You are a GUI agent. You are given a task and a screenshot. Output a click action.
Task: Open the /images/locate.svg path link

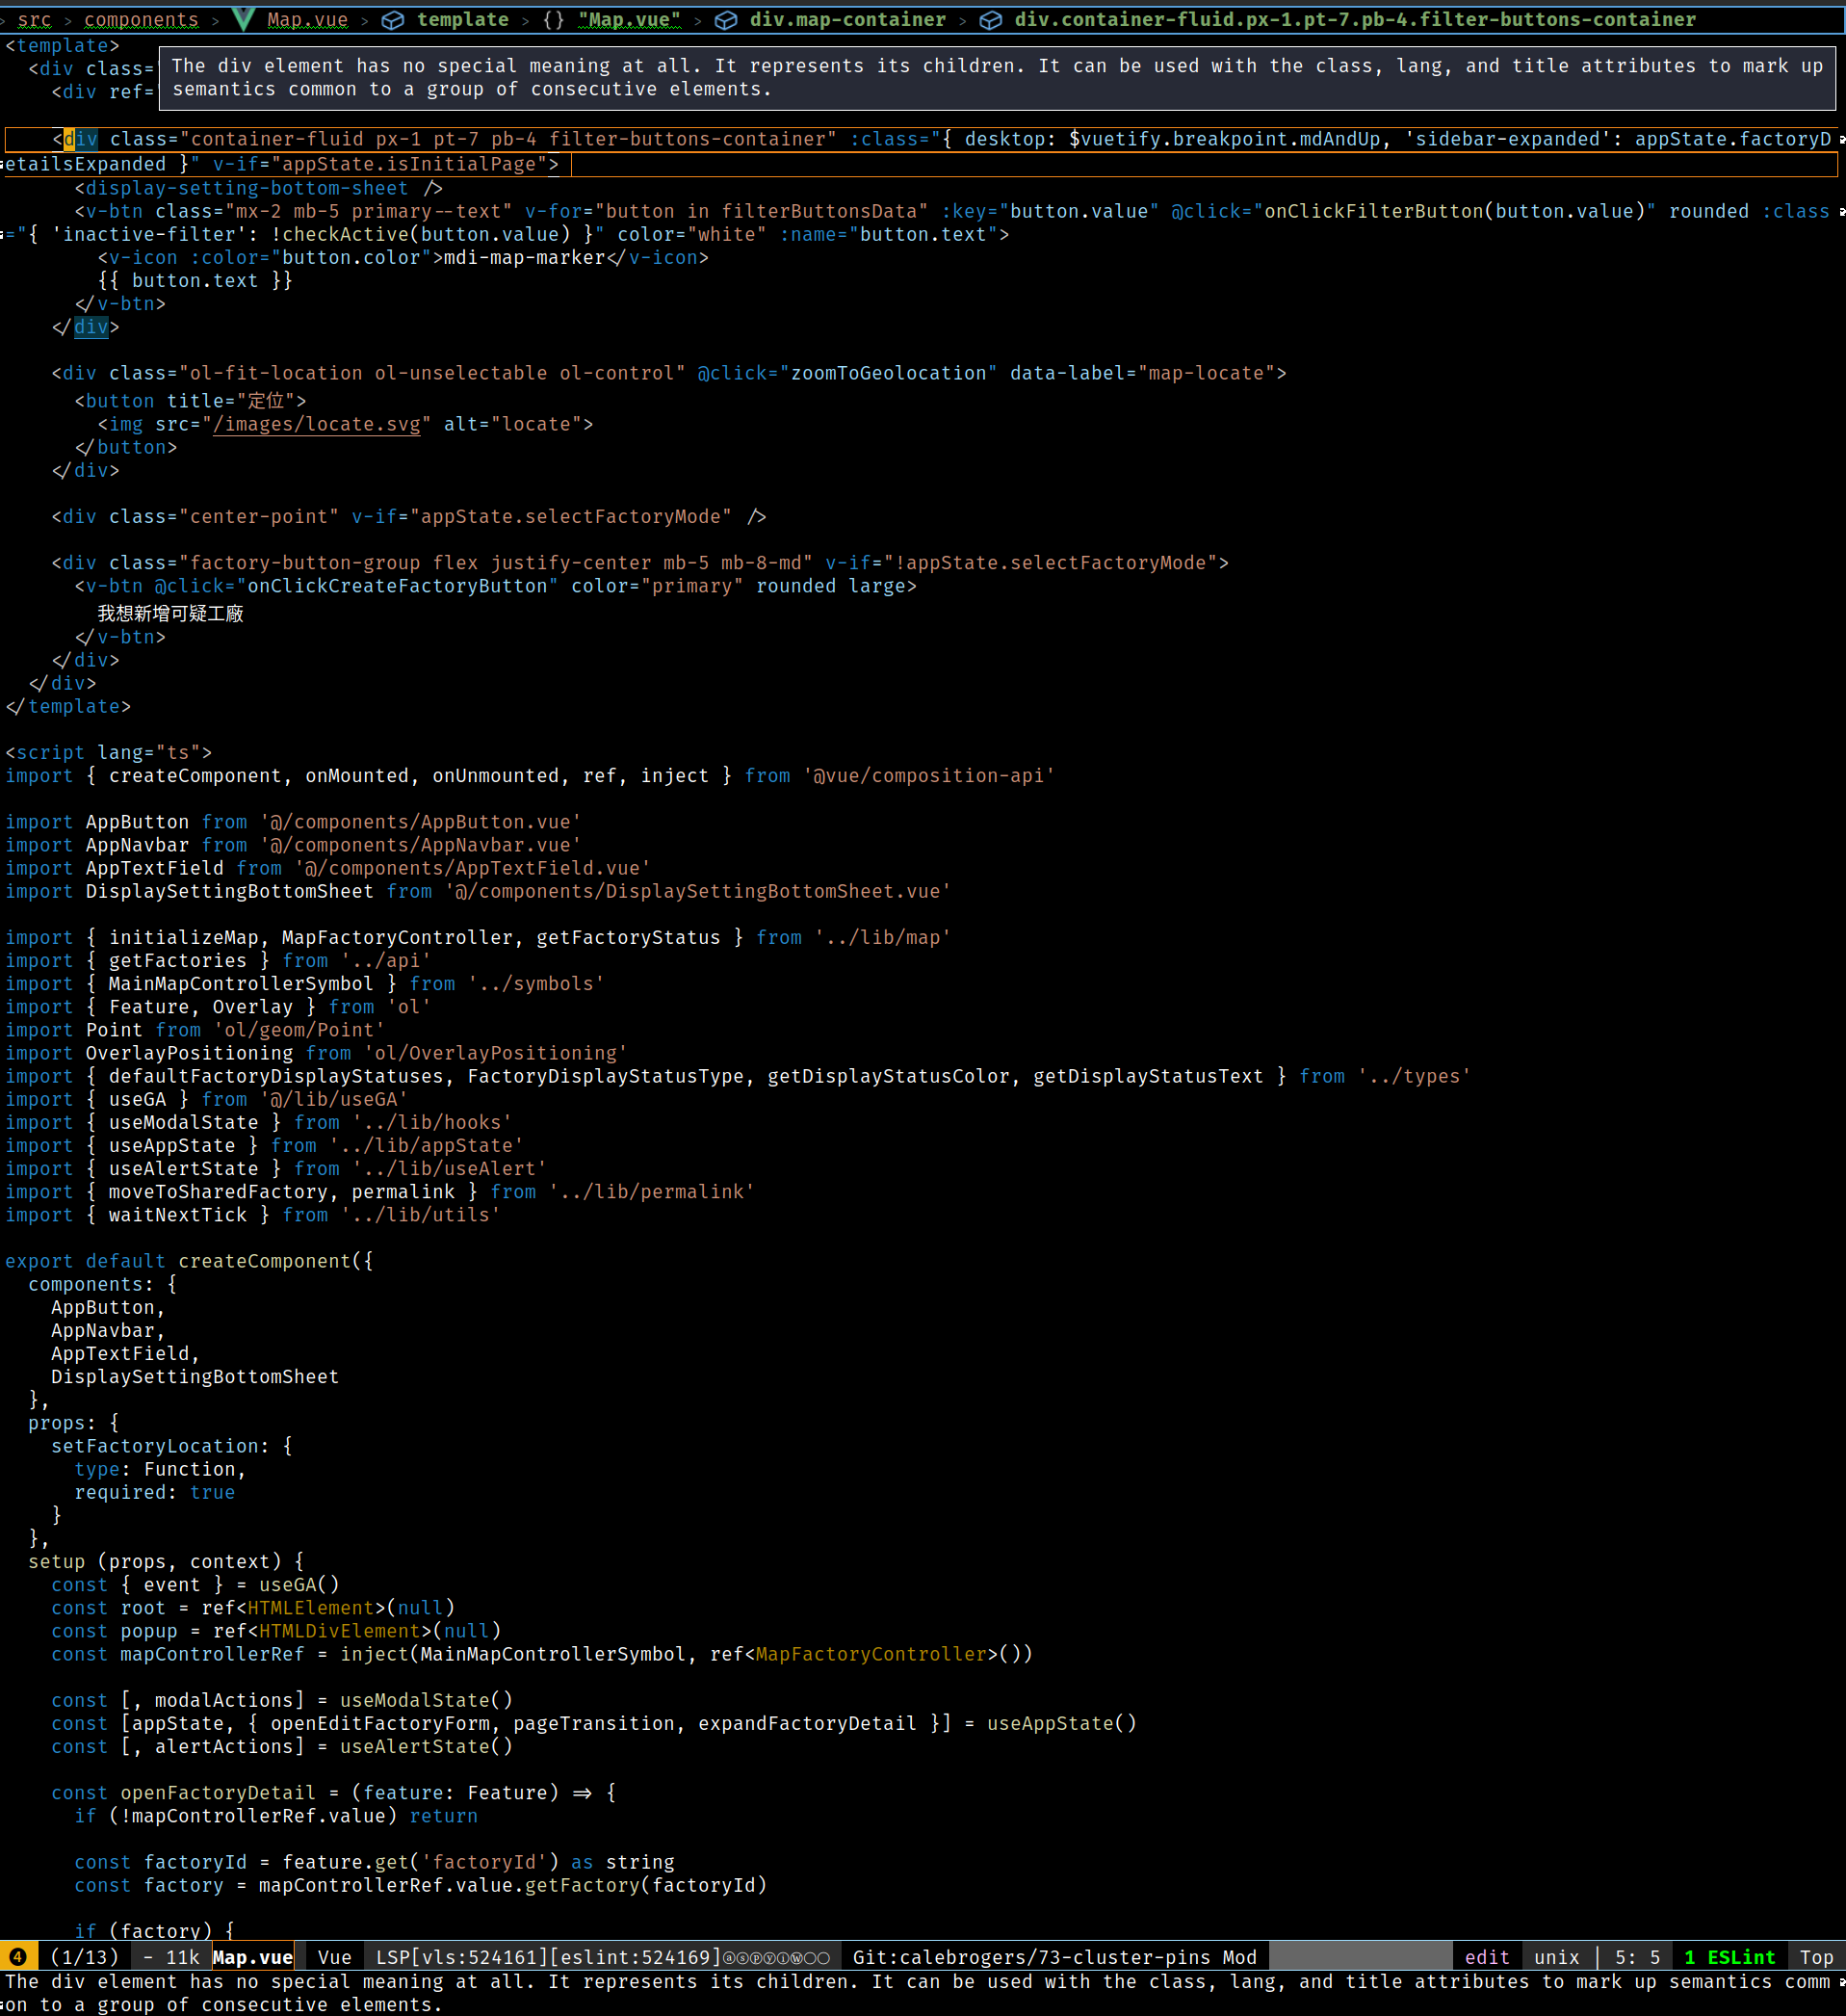coord(317,424)
